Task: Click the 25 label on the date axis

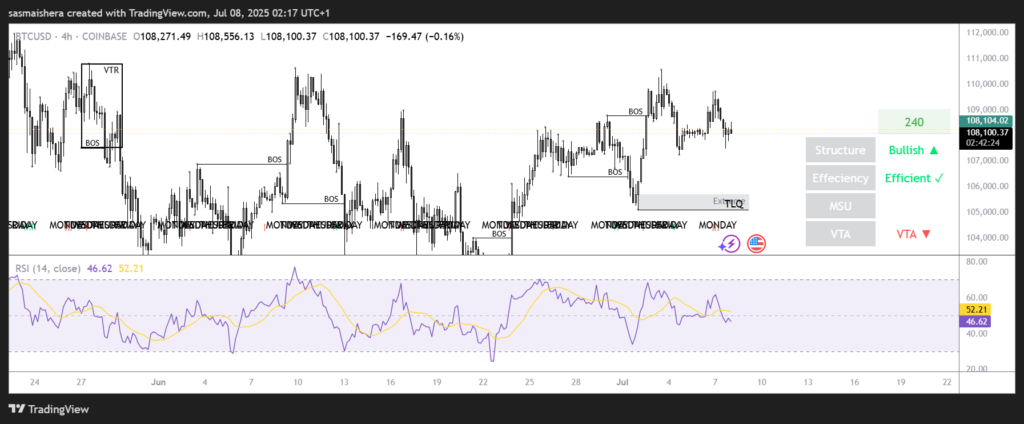Action: pos(530,382)
